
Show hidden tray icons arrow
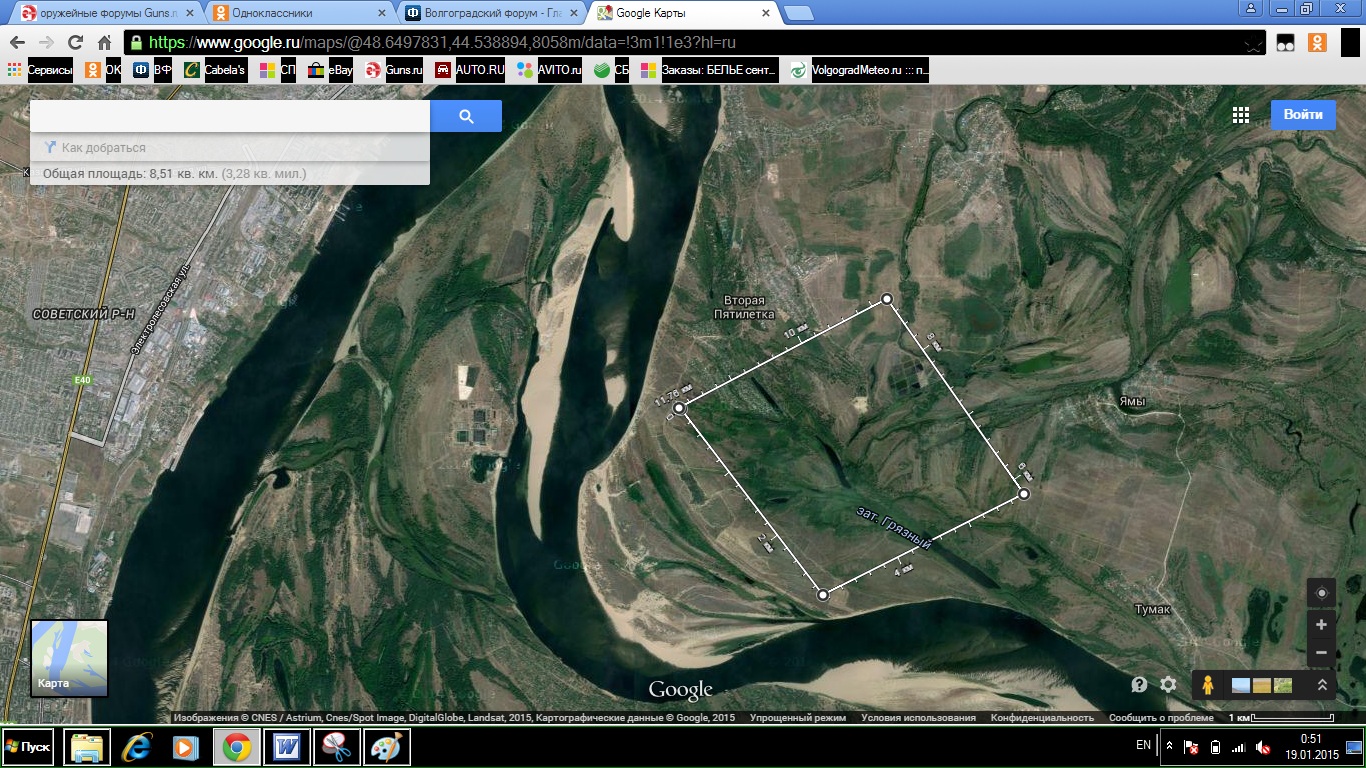point(1166,746)
